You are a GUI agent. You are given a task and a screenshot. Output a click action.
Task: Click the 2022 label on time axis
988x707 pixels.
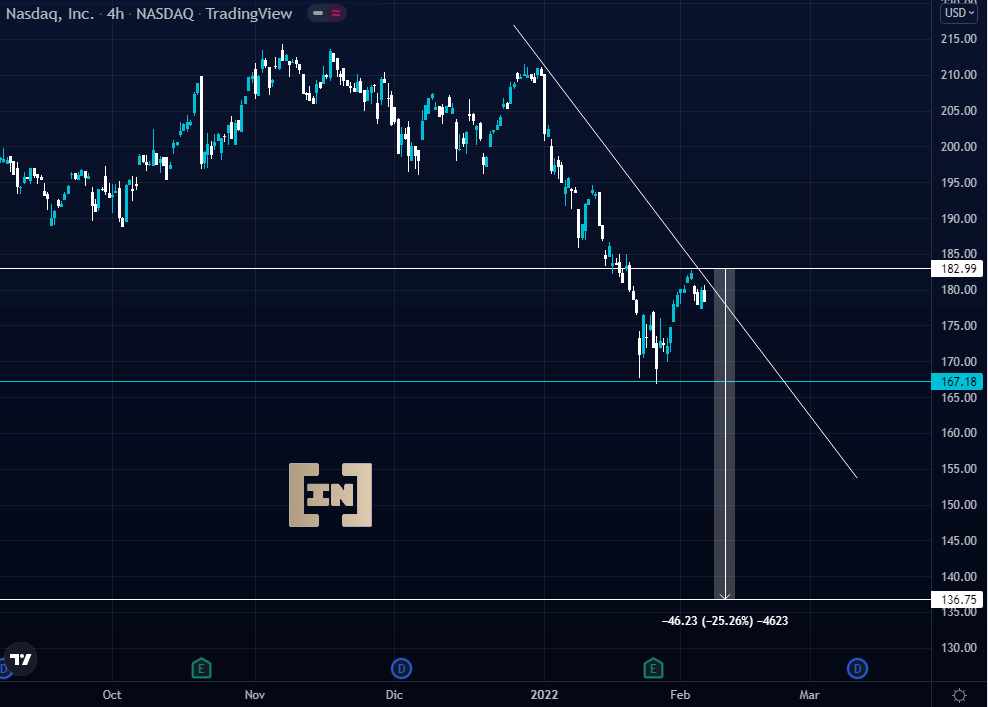544,694
